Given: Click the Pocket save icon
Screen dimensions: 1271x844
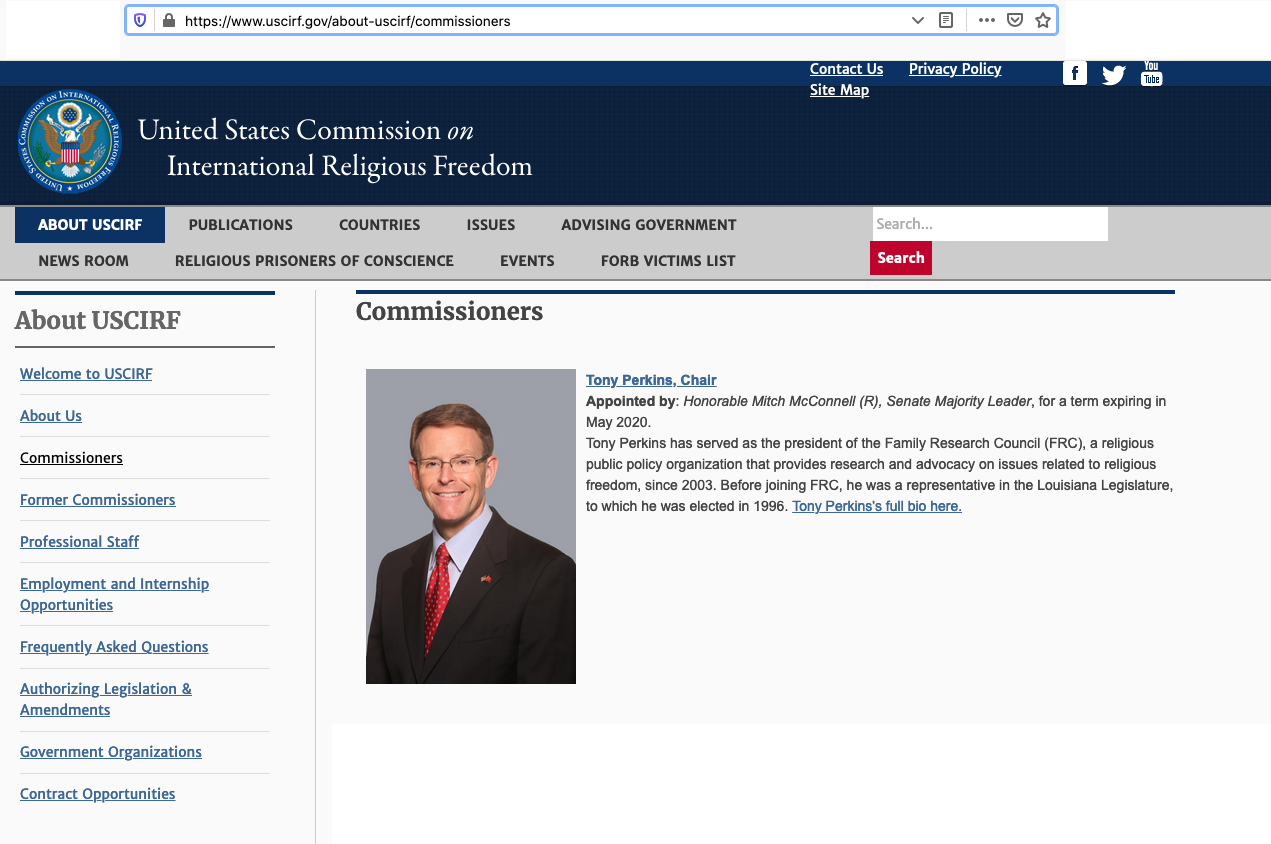Looking at the screenshot, I should pyautogui.click(x=1014, y=20).
